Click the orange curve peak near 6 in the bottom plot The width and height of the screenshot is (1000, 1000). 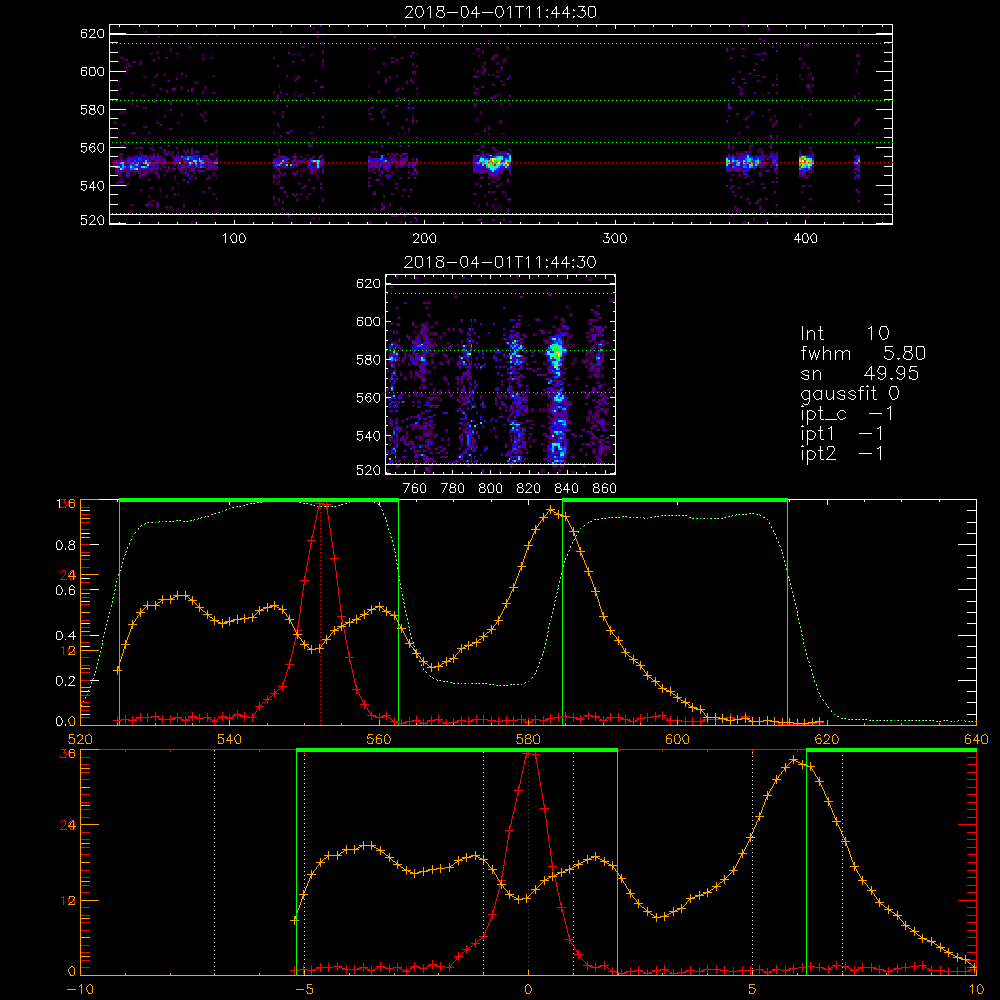(x=793, y=760)
